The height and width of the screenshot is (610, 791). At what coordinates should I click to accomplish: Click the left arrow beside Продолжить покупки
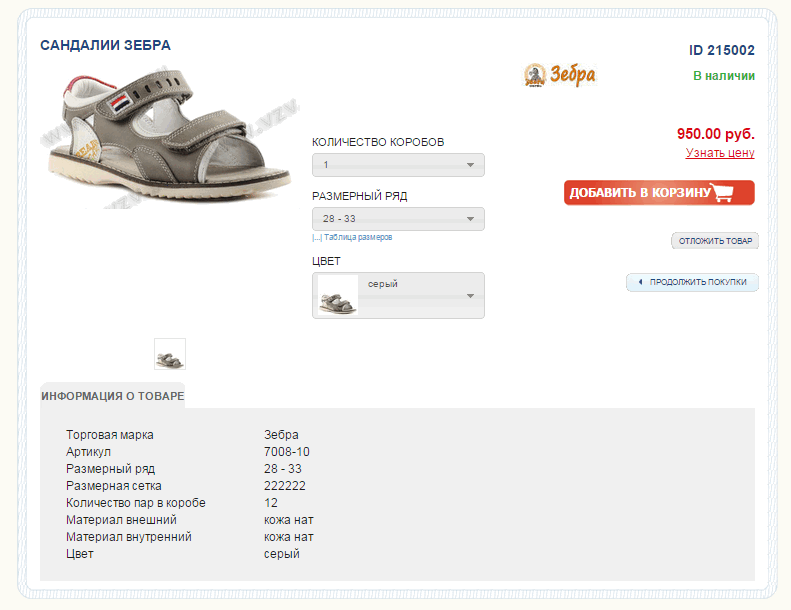coord(640,282)
